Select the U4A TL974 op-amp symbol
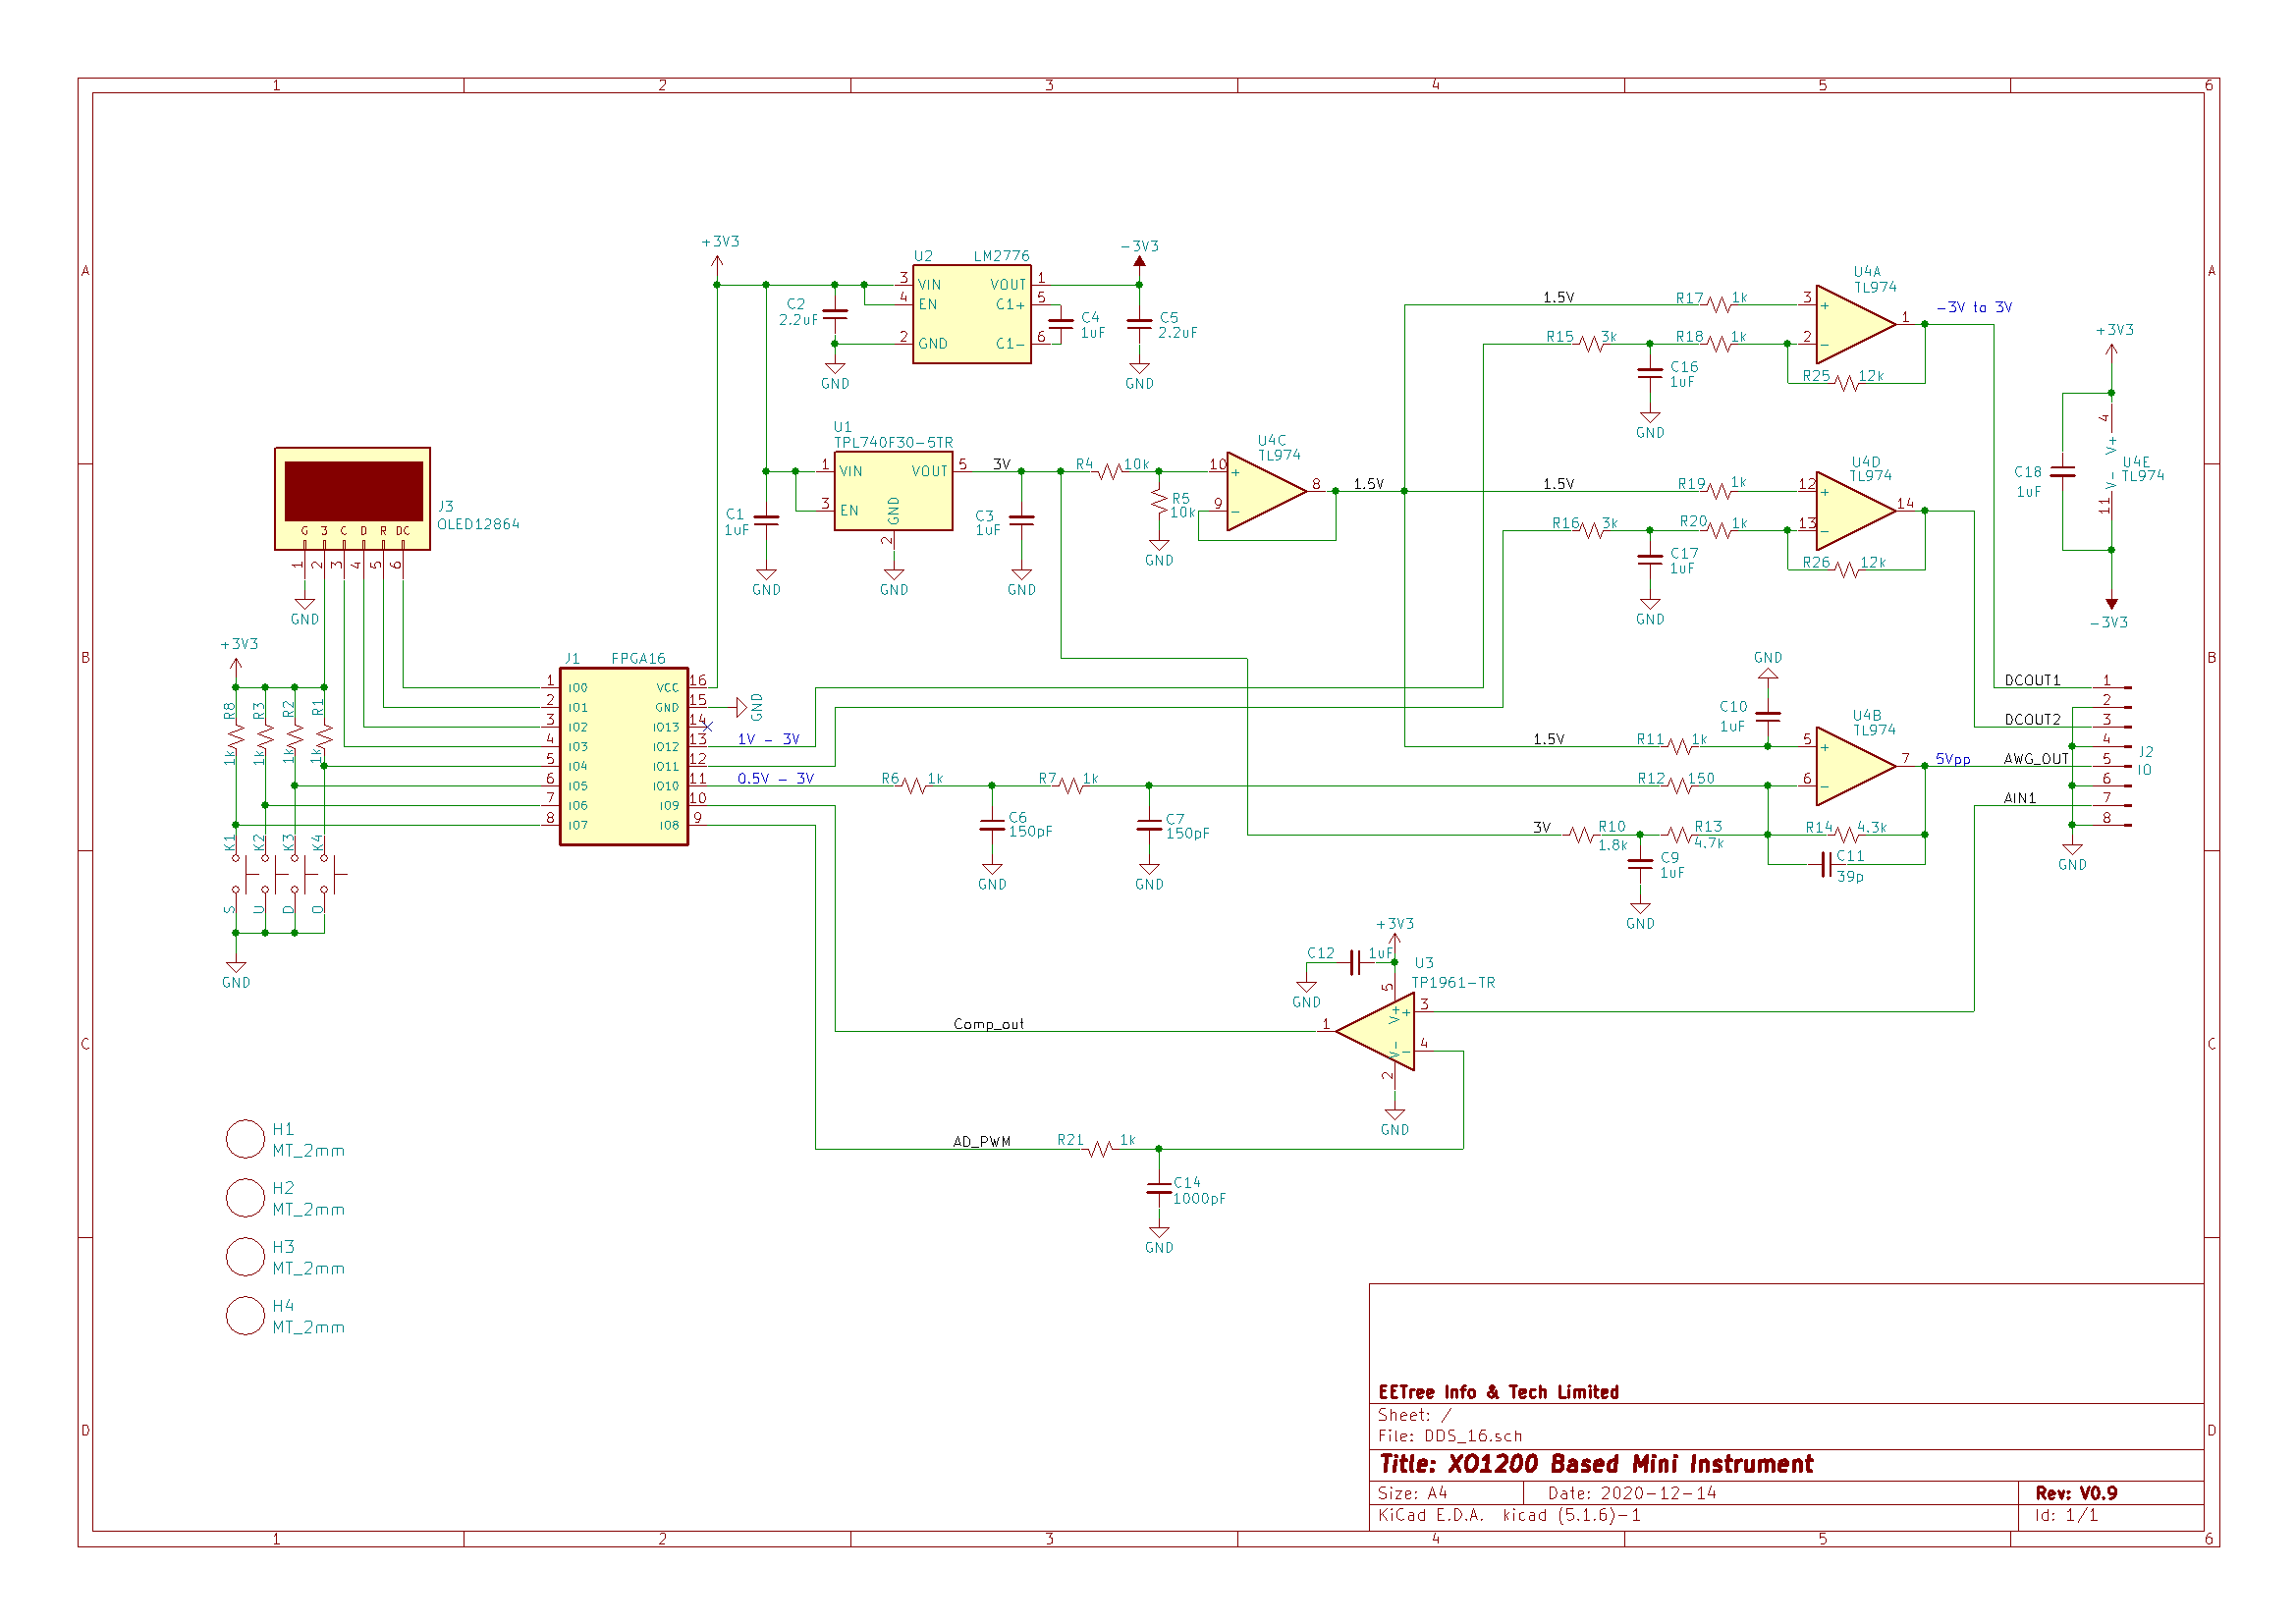 1855,324
